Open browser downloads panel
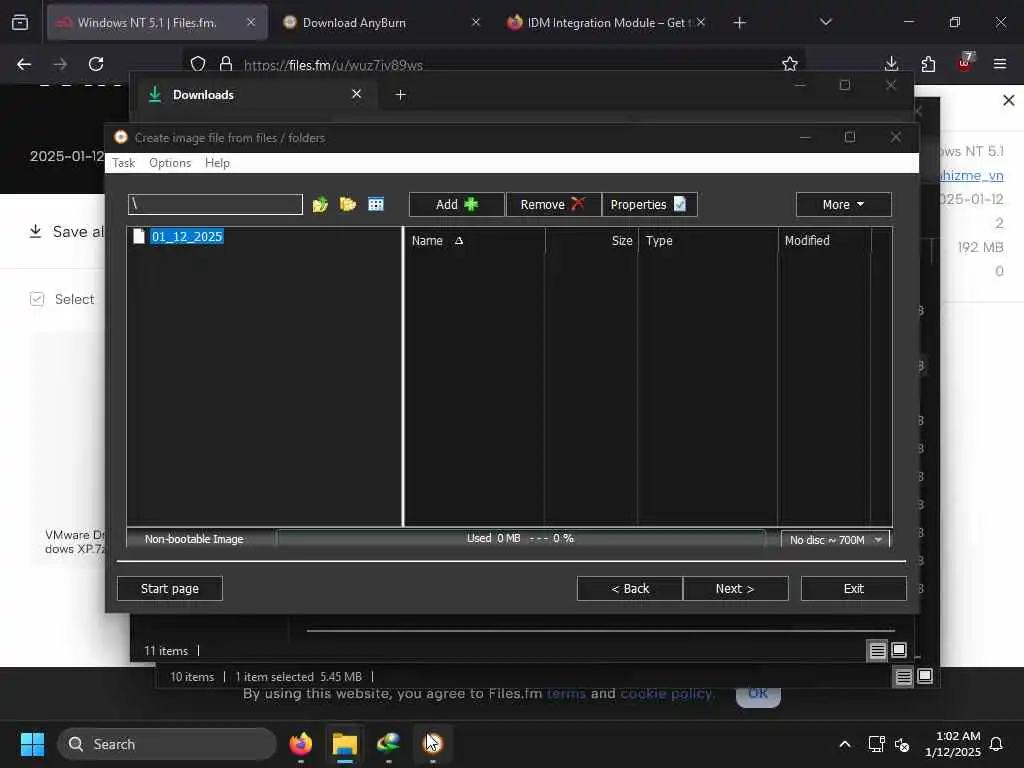The height and width of the screenshot is (768, 1024). (x=891, y=64)
